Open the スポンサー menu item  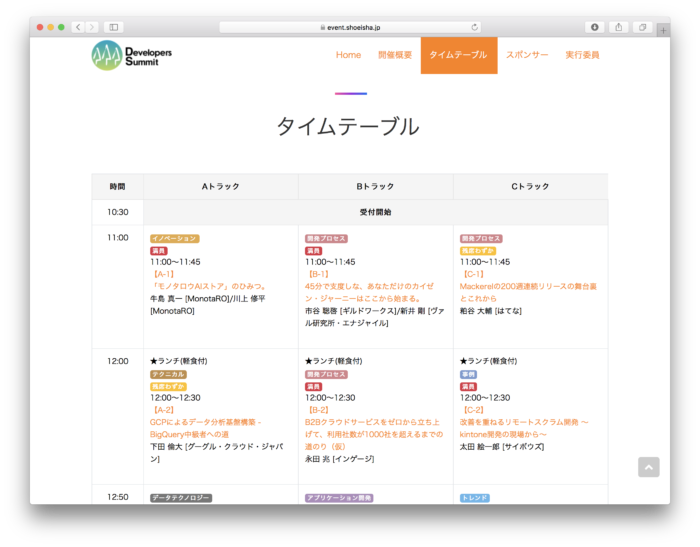point(527,55)
